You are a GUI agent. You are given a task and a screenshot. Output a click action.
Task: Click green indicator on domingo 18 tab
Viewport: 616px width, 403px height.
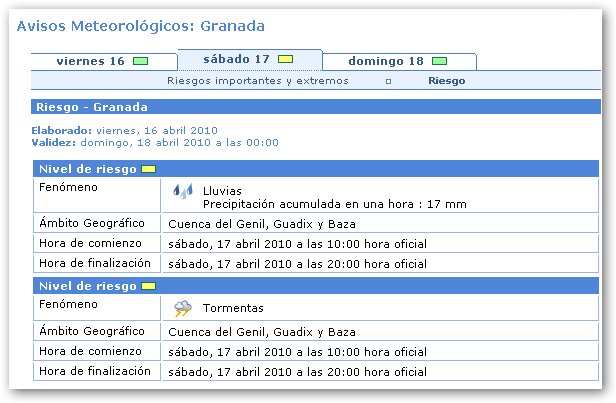click(x=440, y=61)
